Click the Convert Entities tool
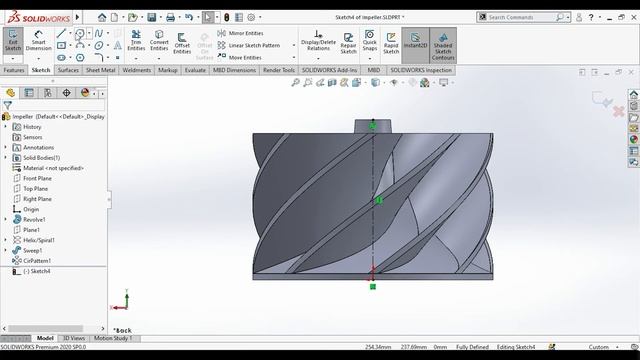Viewport: 640px width, 360px height. (x=159, y=40)
